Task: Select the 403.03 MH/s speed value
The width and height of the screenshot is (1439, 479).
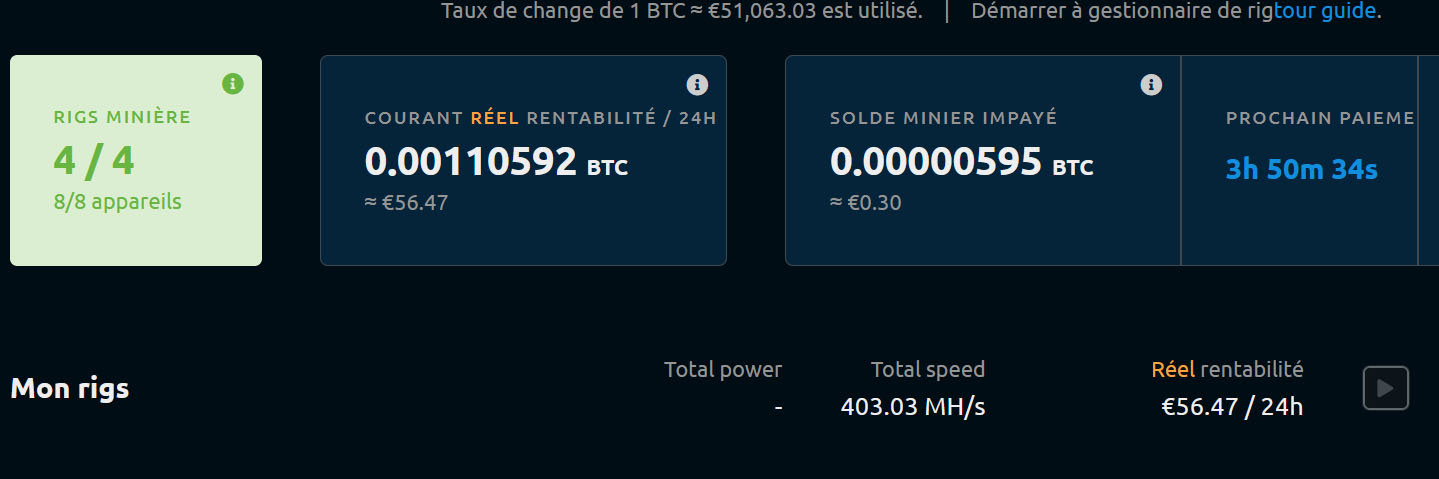Action: 912,407
